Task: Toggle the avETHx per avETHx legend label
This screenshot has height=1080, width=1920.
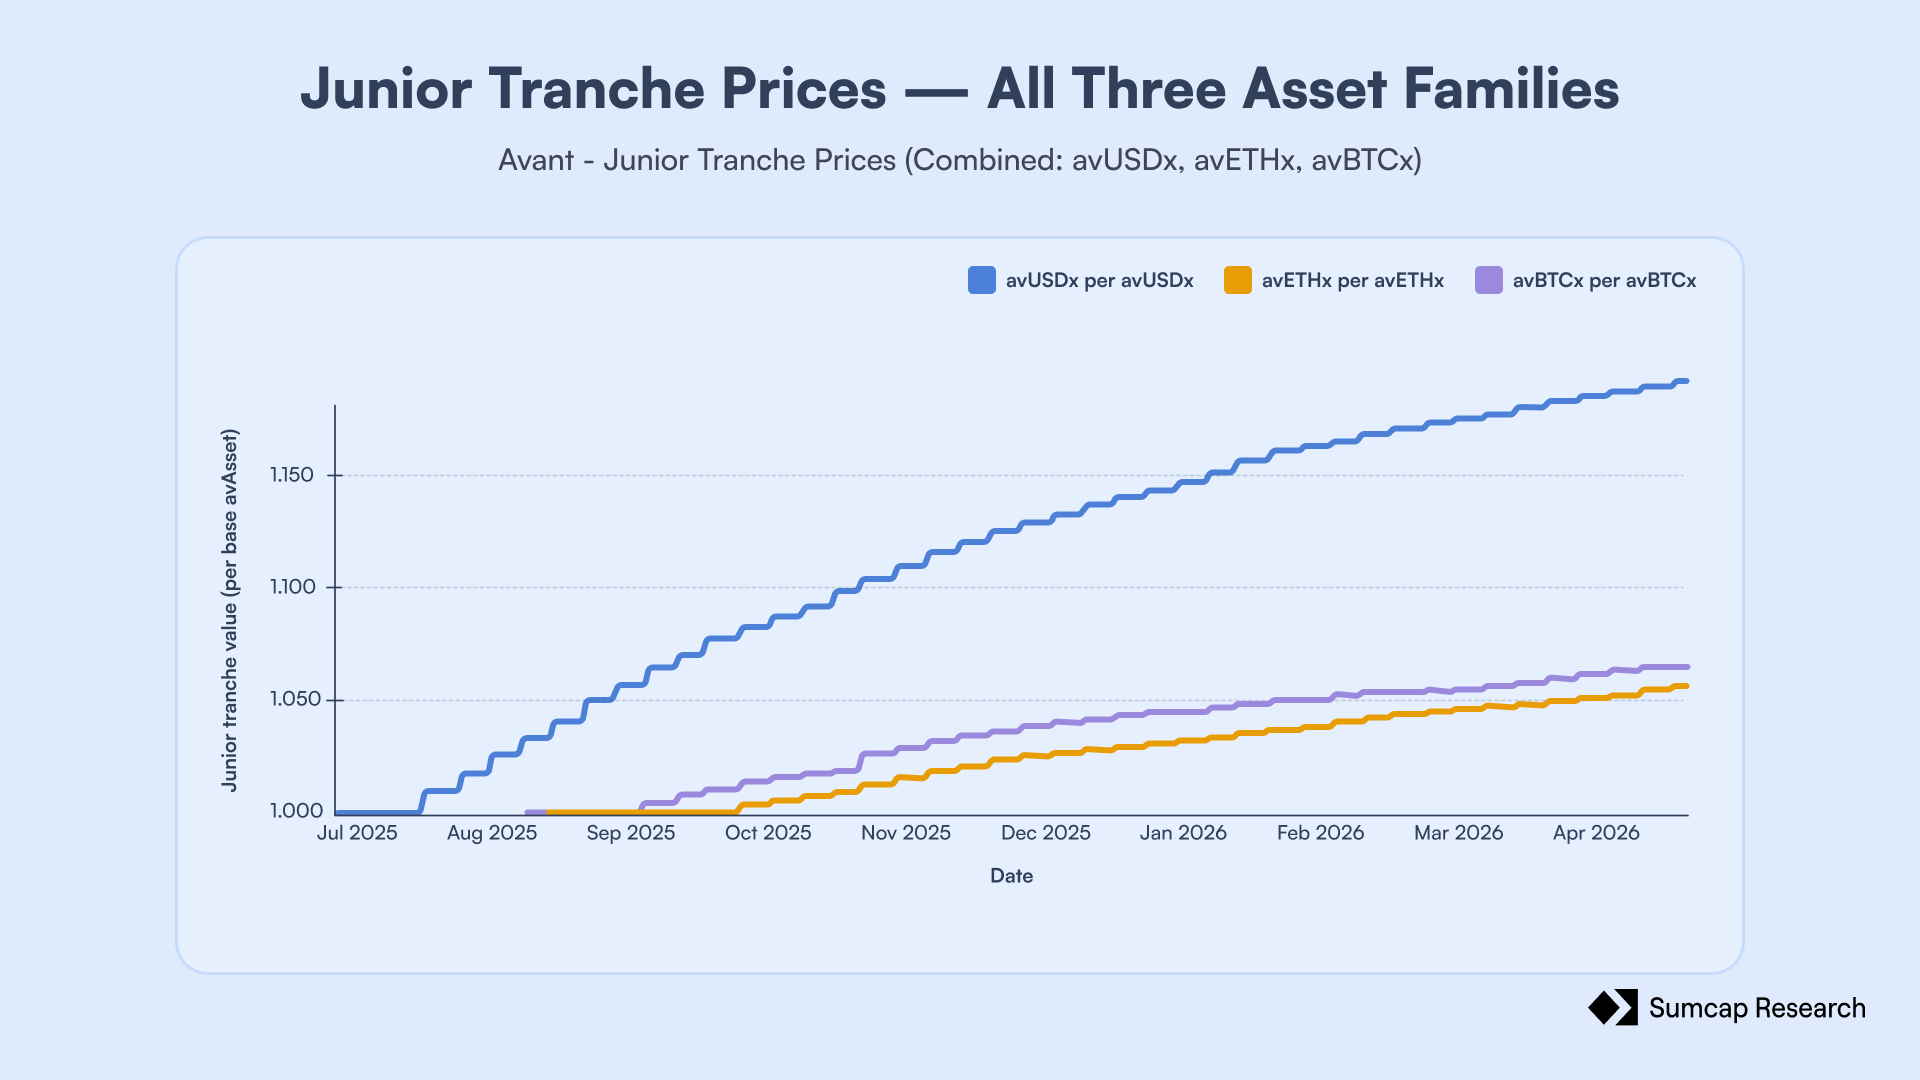Action: click(1353, 281)
